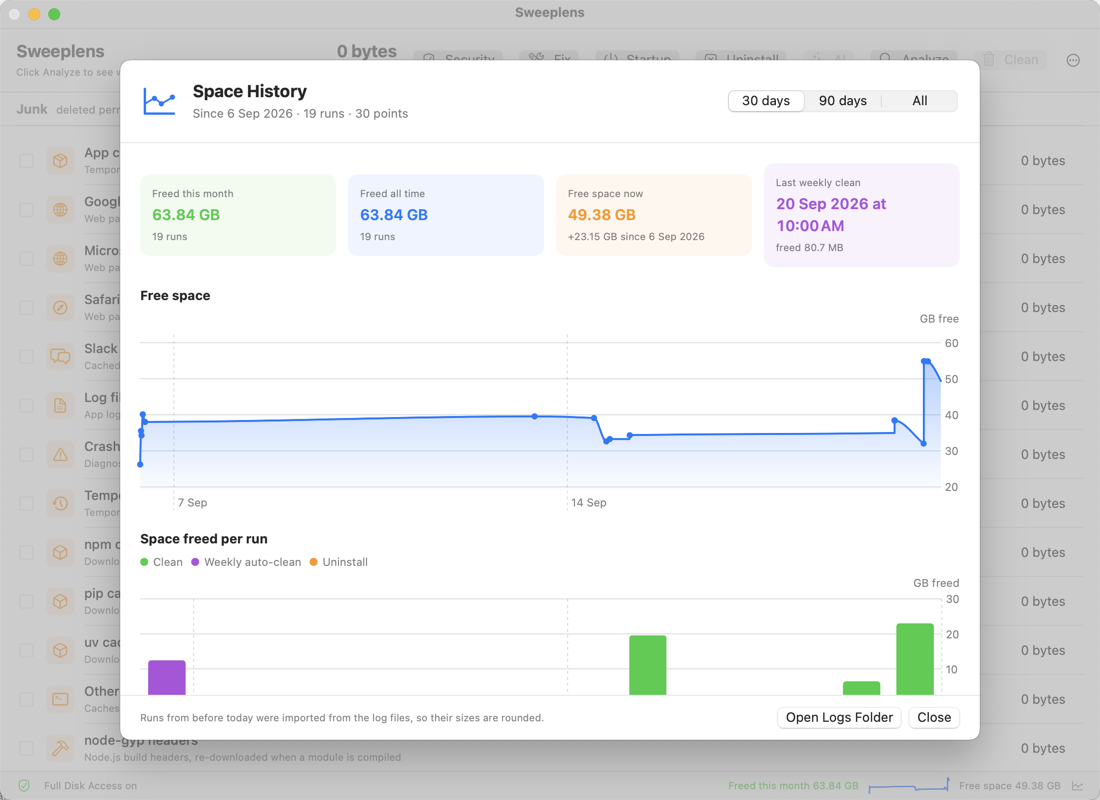Viewport: 1100px width, 800px height.
Task: Tick the Slack row checkbox
Action: point(27,356)
